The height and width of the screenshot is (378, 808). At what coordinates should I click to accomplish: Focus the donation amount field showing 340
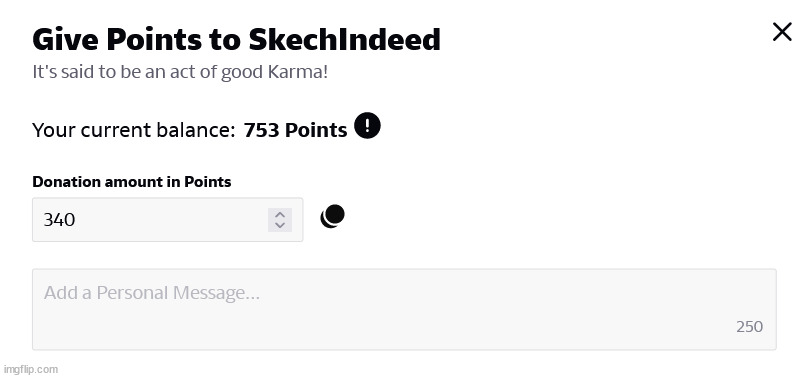(167, 219)
